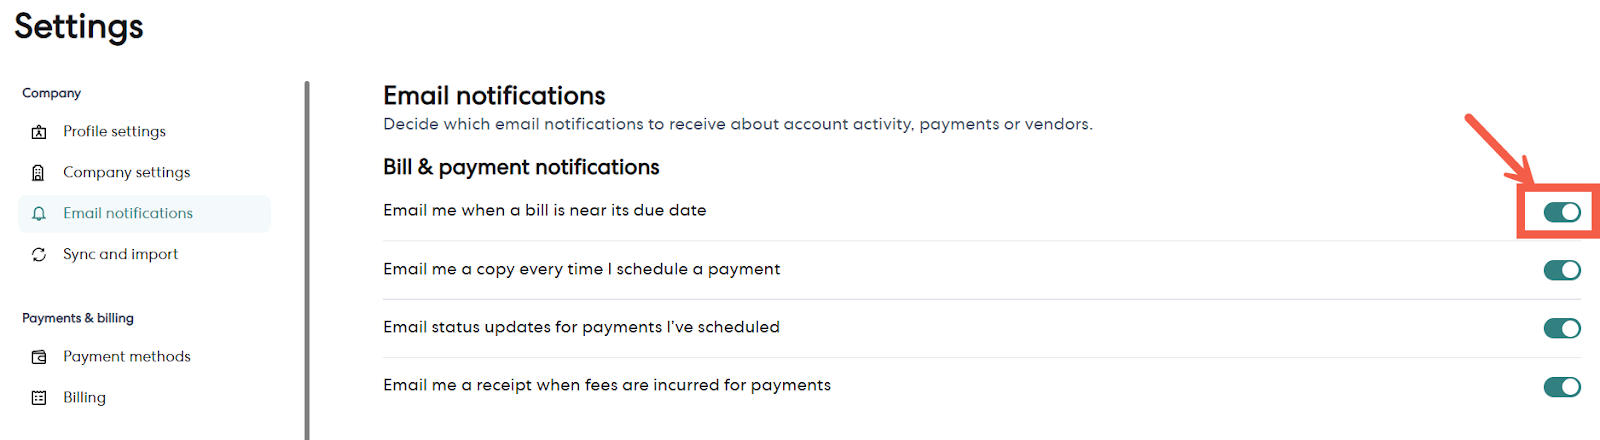
Task: Click the Email notifications section heading
Action: 494,96
